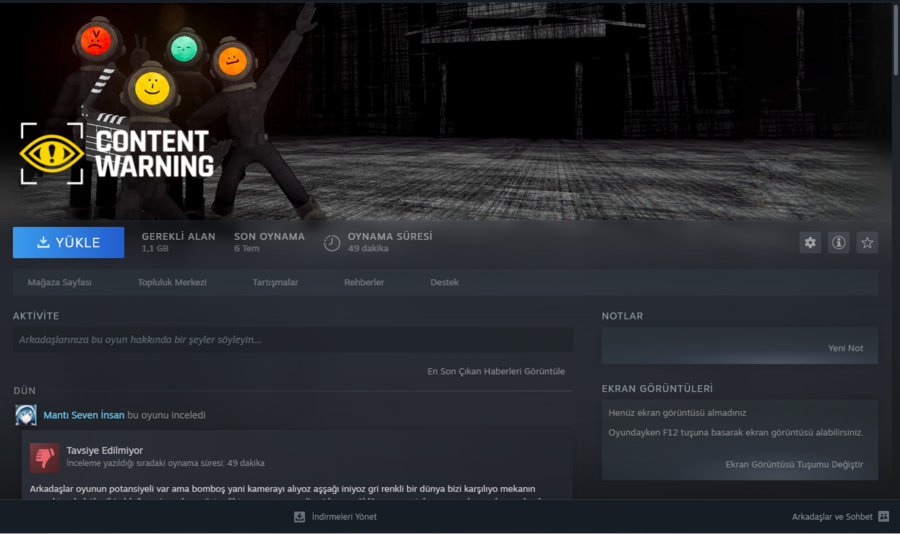Click the Content Warning game logo

[x=117, y=153]
